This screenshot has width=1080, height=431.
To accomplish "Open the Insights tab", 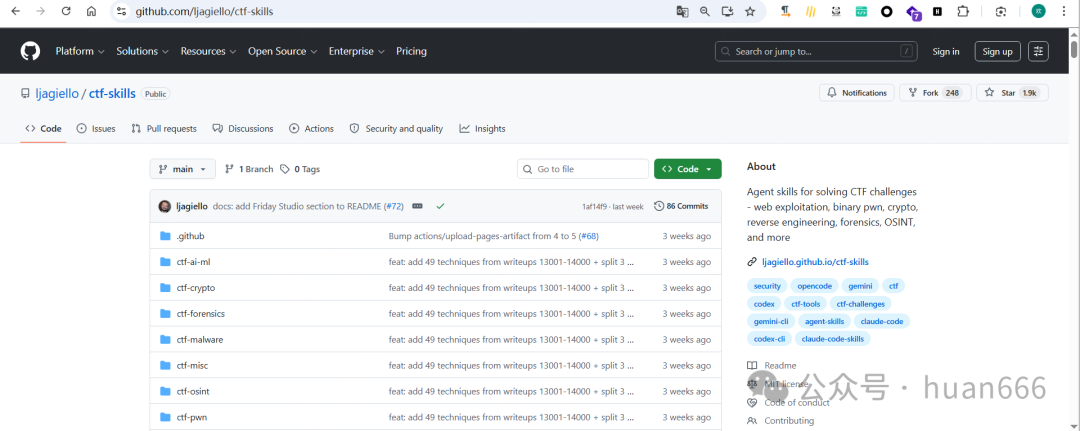I will [x=482, y=129].
